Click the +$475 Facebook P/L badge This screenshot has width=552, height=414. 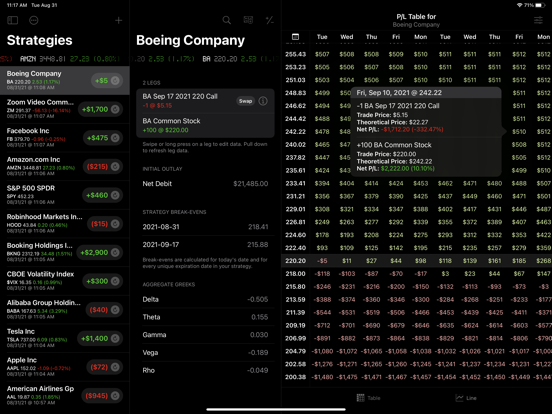[x=103, y=138]
